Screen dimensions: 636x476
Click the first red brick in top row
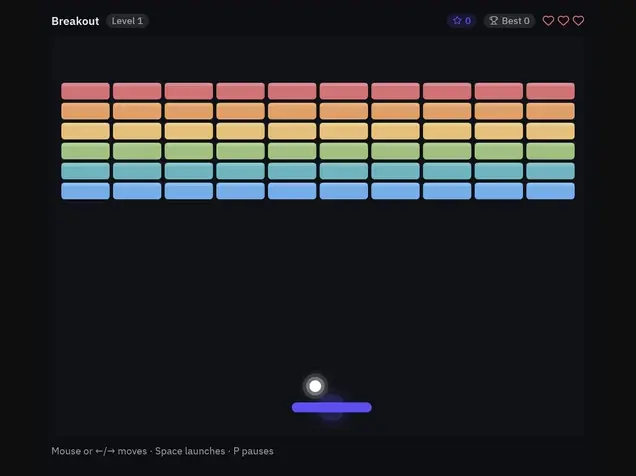tap(86, 91)
